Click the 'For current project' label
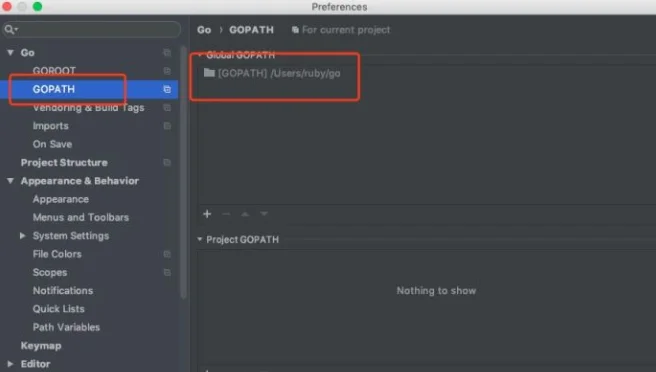The height and width of the screenshot is (372, 656). [x=346, y=30]
